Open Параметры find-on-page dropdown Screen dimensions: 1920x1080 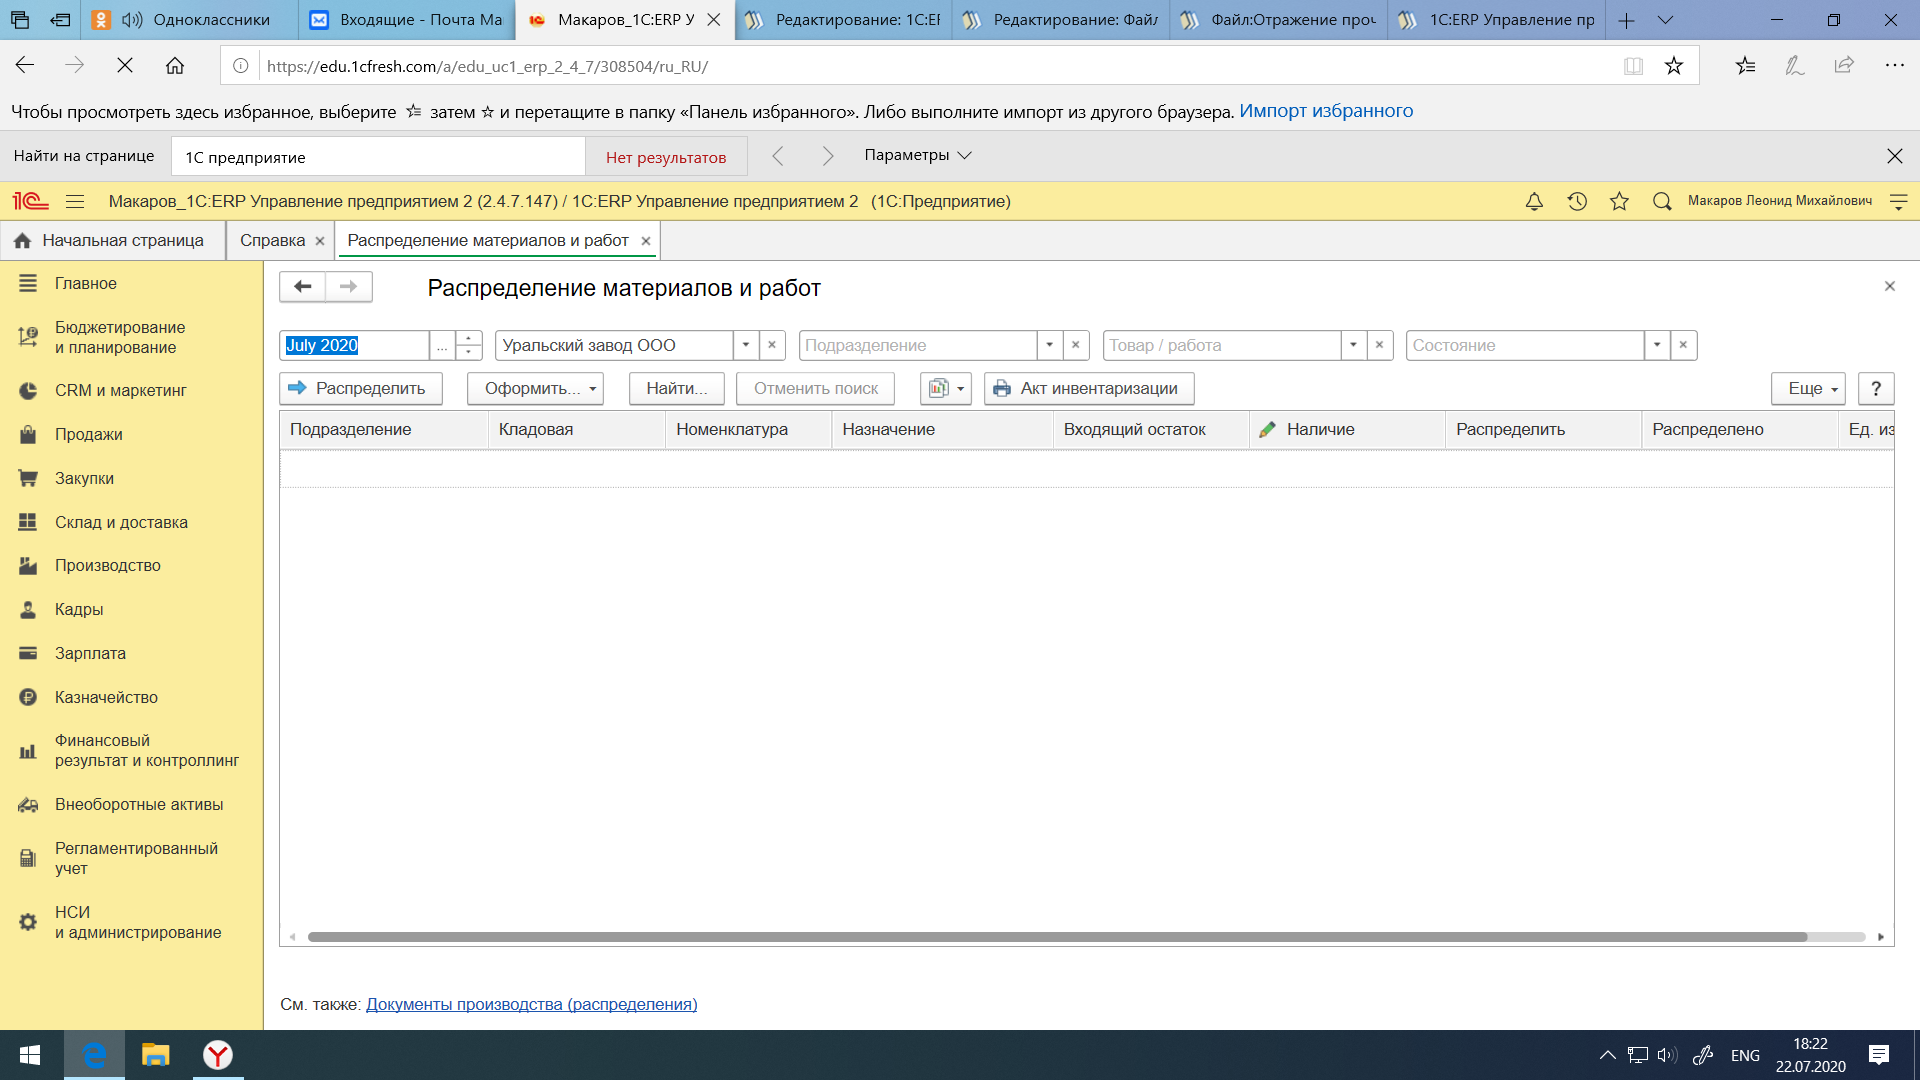pyautogui.click(x=917, y=155)
